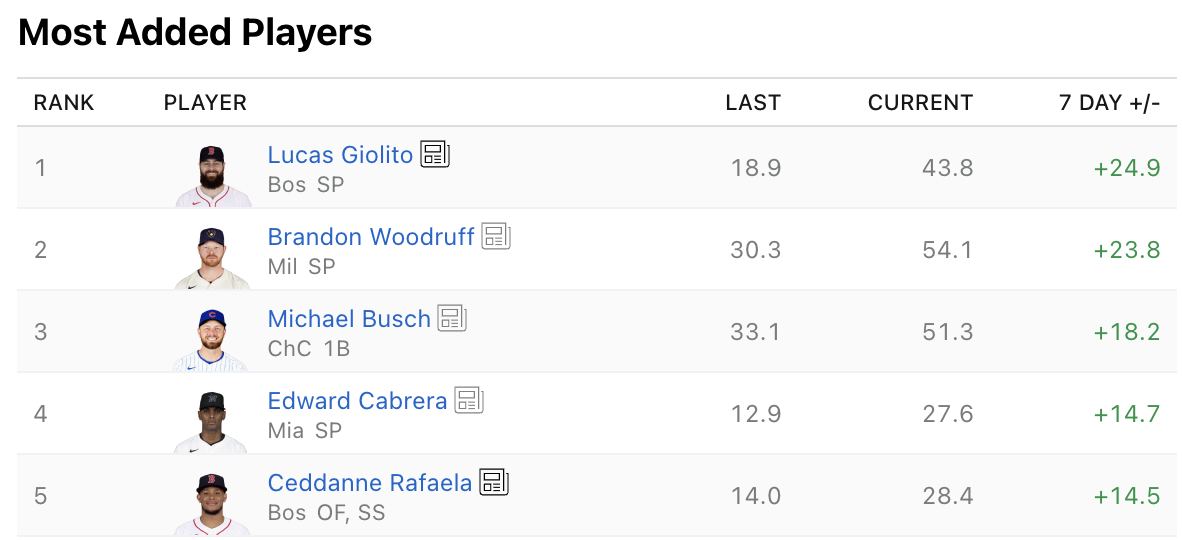1182x540 pixels.
Task: Click the CURRENT column header
Action: coord(920,103)
